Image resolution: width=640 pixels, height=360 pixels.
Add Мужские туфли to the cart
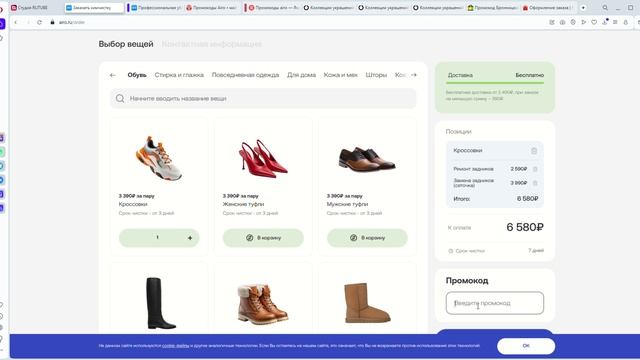pyautogui.click(x=367, y=238)
